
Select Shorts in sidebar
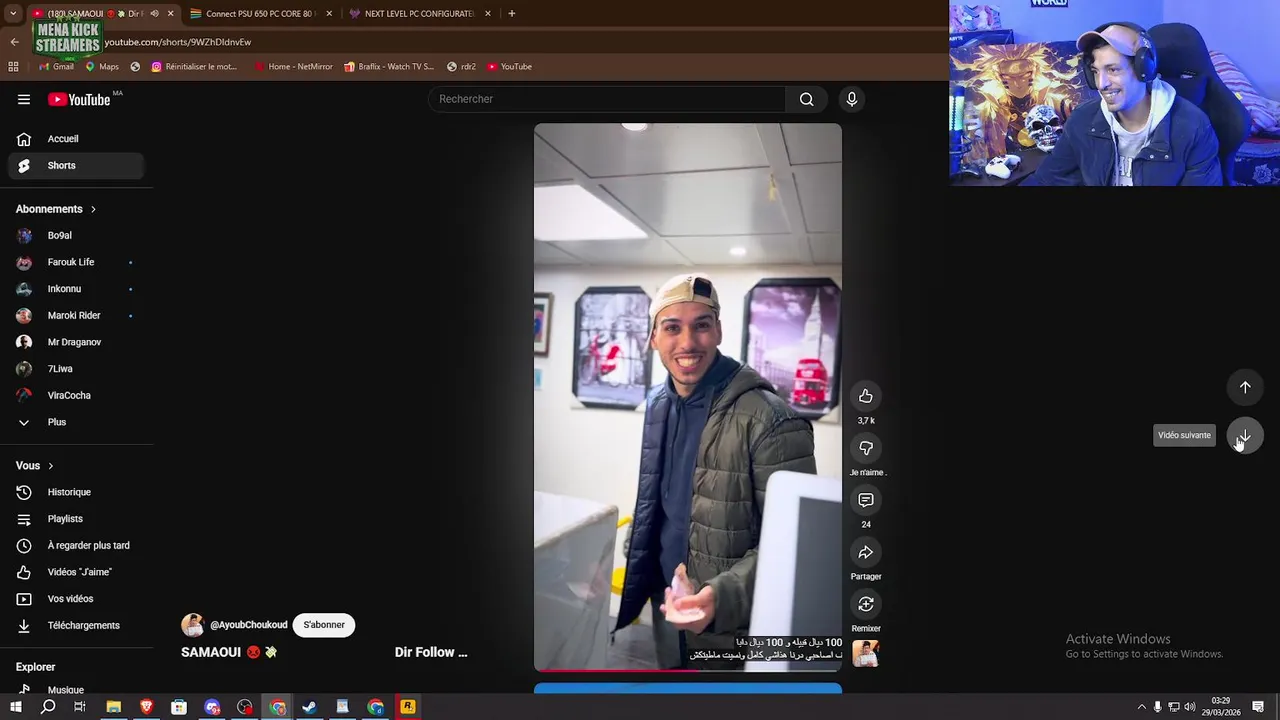click(76, 165)
